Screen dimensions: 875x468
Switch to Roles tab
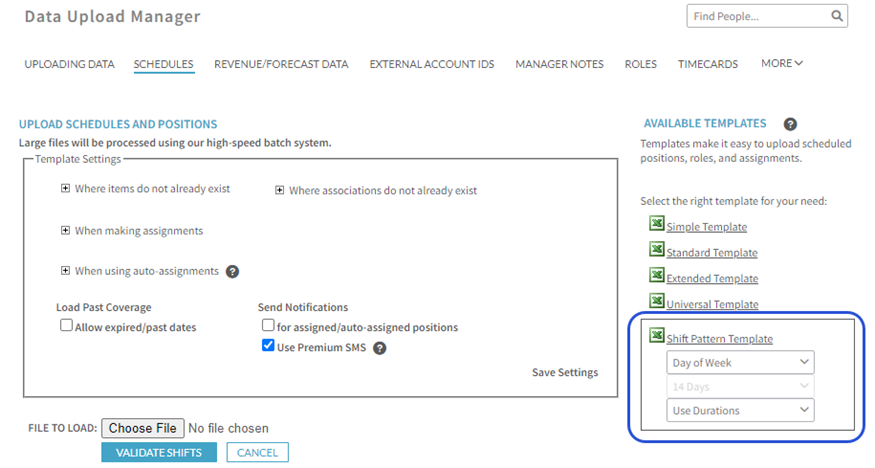click(641, 64)
